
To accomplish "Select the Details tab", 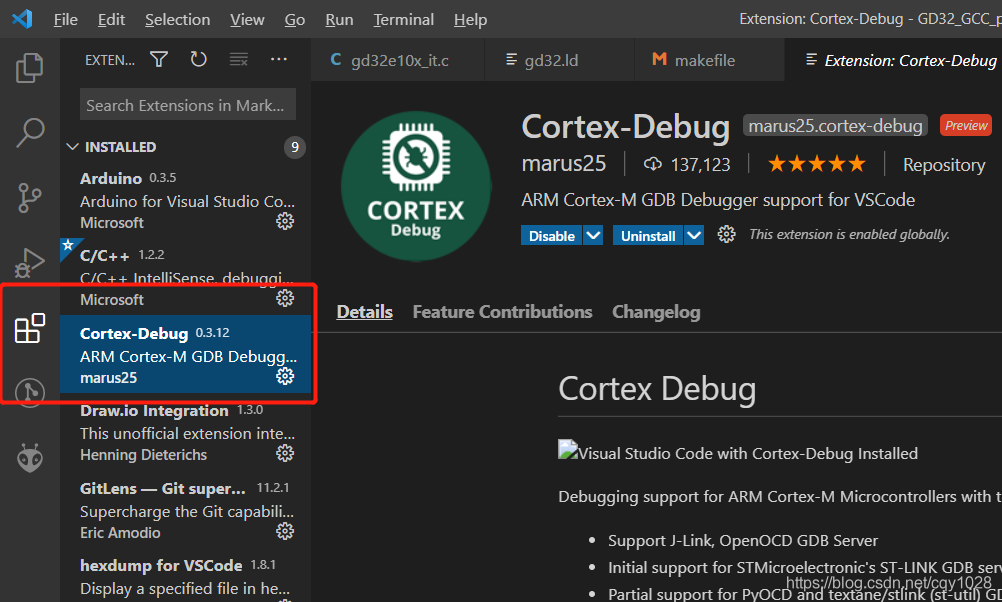I will 364,312.
